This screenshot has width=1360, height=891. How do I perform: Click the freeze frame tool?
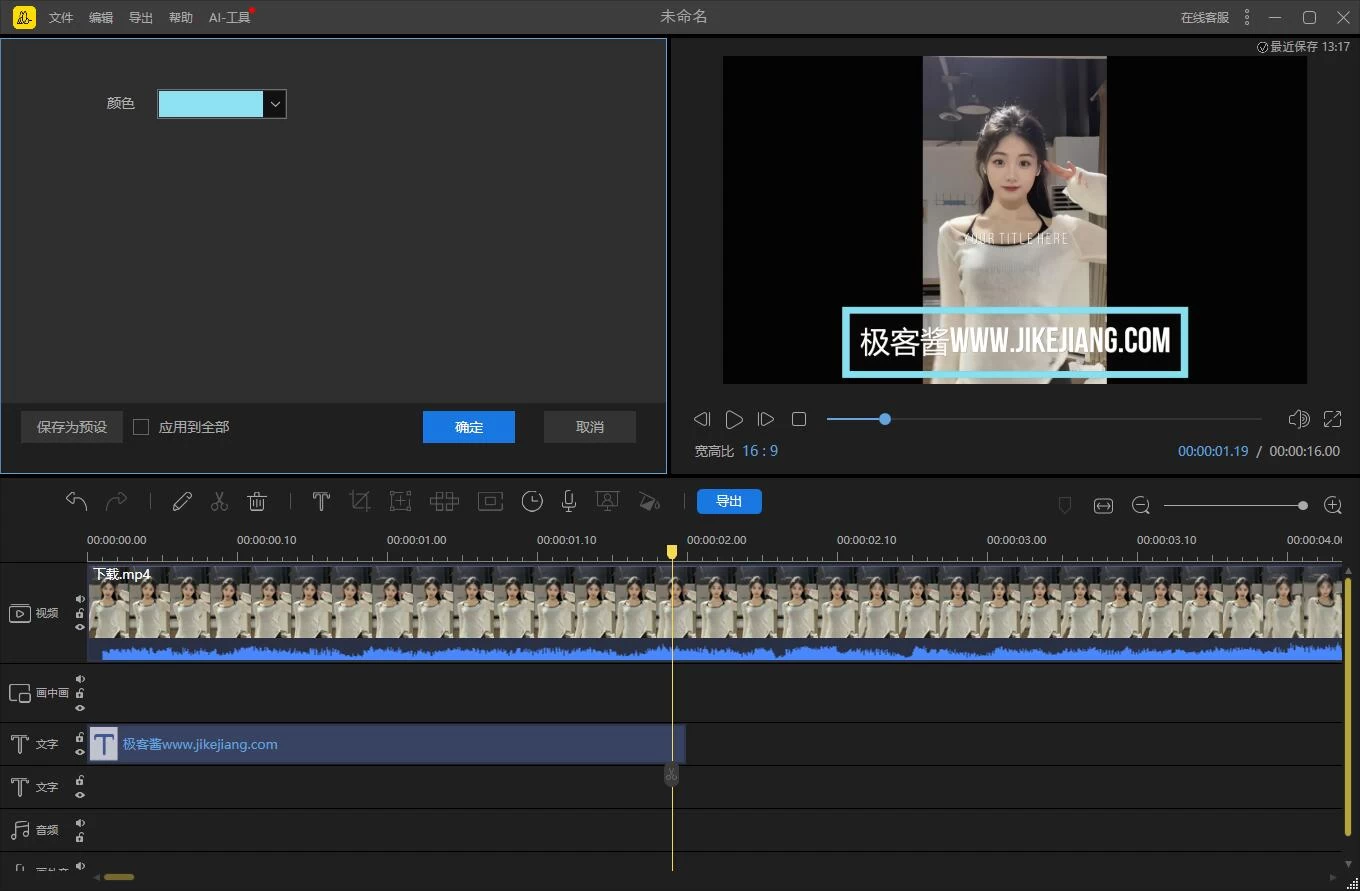pyautogui.click(x=490, y=502)
